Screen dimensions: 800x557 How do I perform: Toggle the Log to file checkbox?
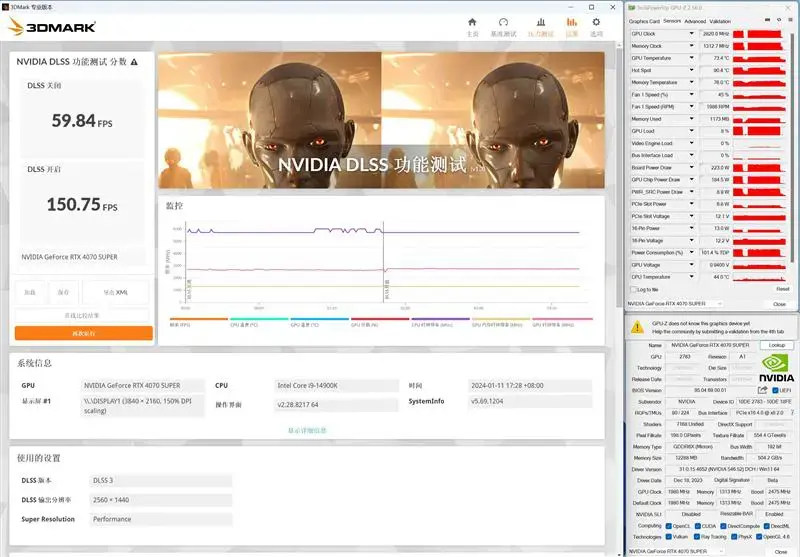click(x=633, y=289)
